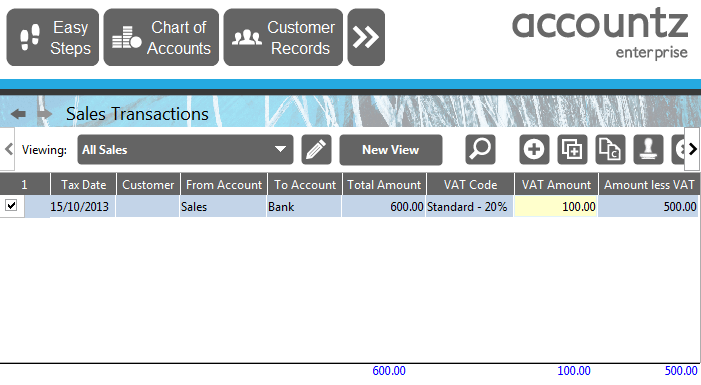Expand toolbar with right chevron arrow
This screenshot has width=701, height=385.
pyautogui.click(x=692, y=149)
